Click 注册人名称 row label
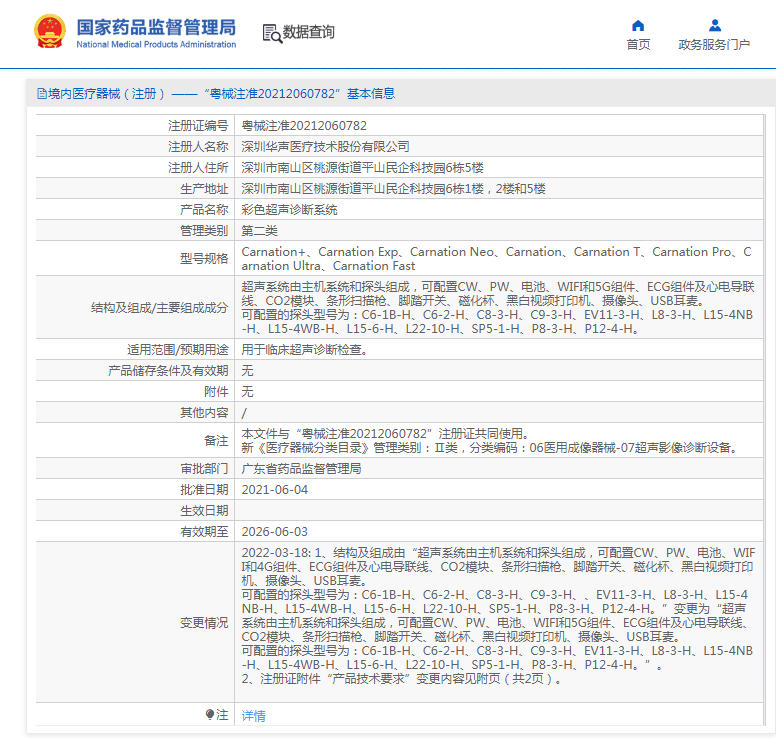The image size is (776, 738). tap(198, 147)
